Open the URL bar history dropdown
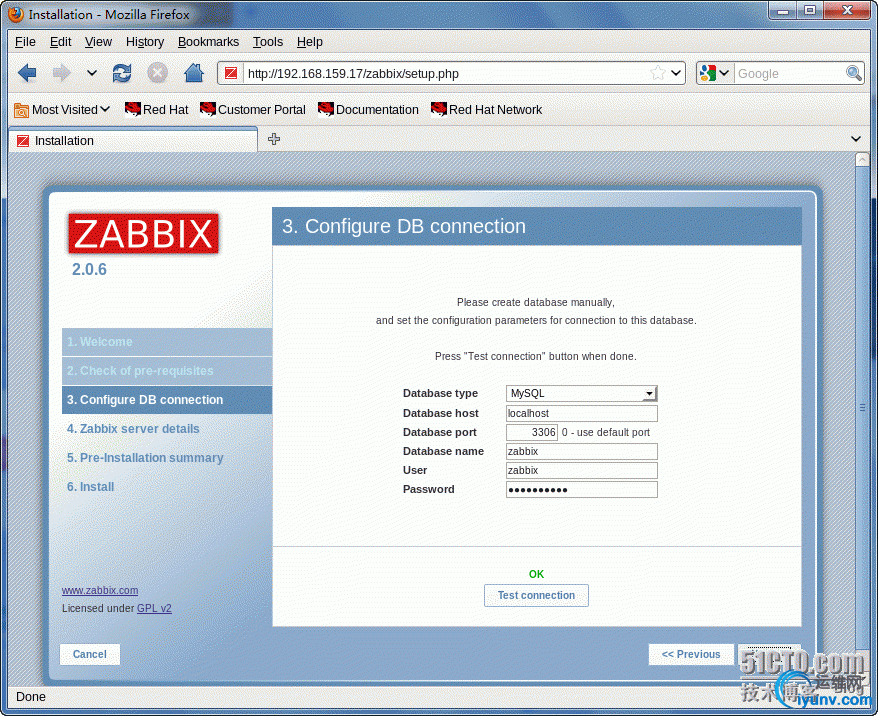 point(676,73)
